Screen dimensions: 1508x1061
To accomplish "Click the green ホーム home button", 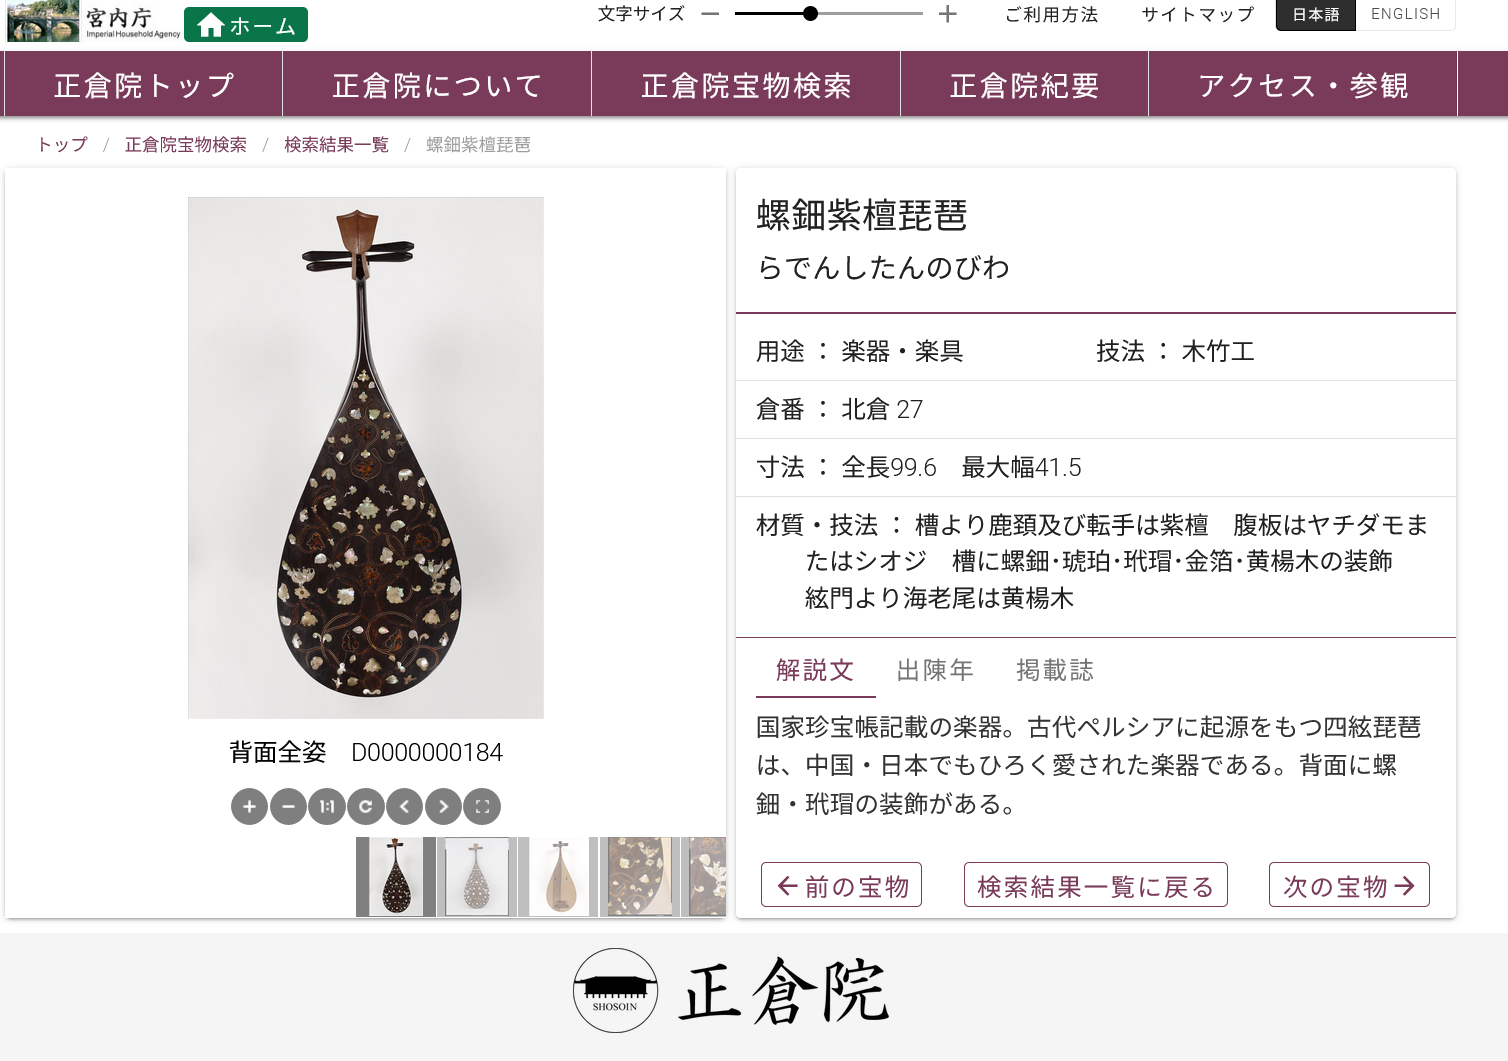I will tap(246, 25).
